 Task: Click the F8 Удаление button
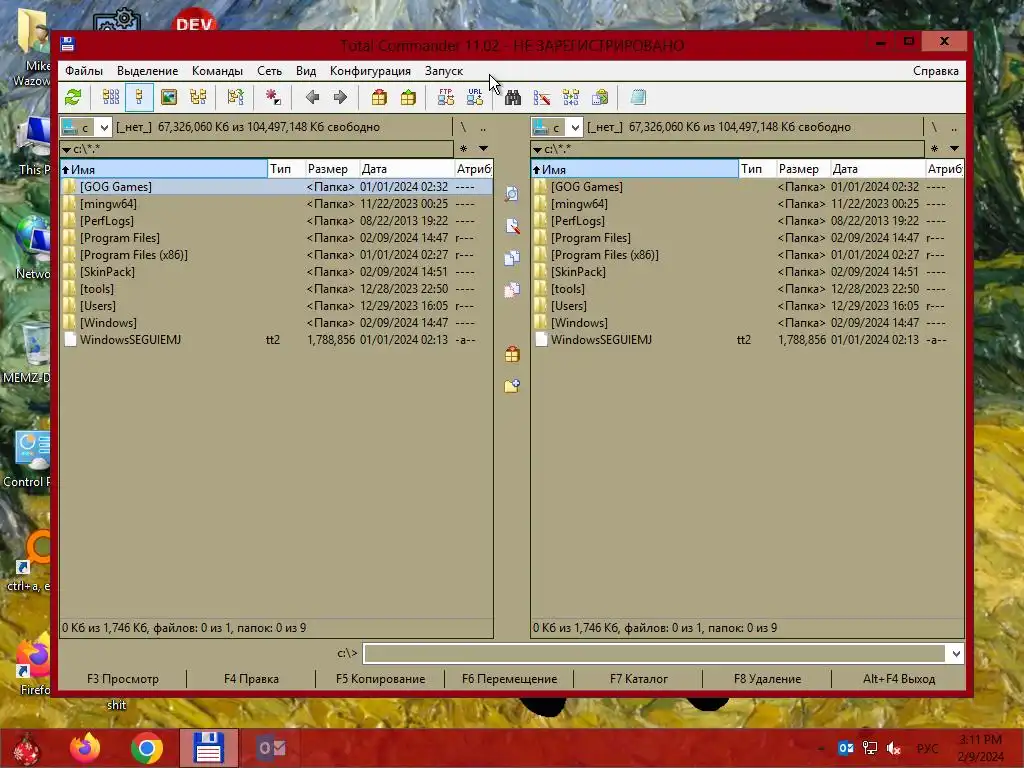point(767,679)
